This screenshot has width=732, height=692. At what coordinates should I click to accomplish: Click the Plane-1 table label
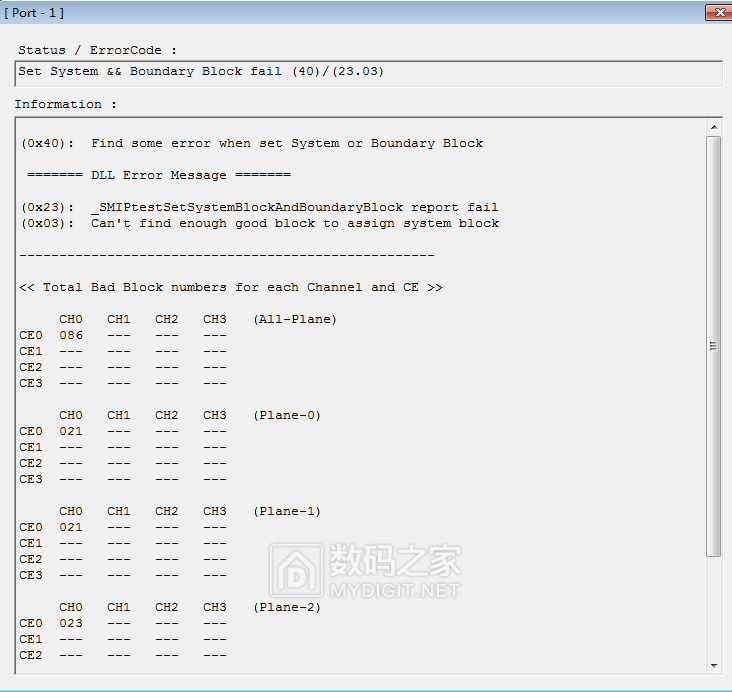coord(287,511)
